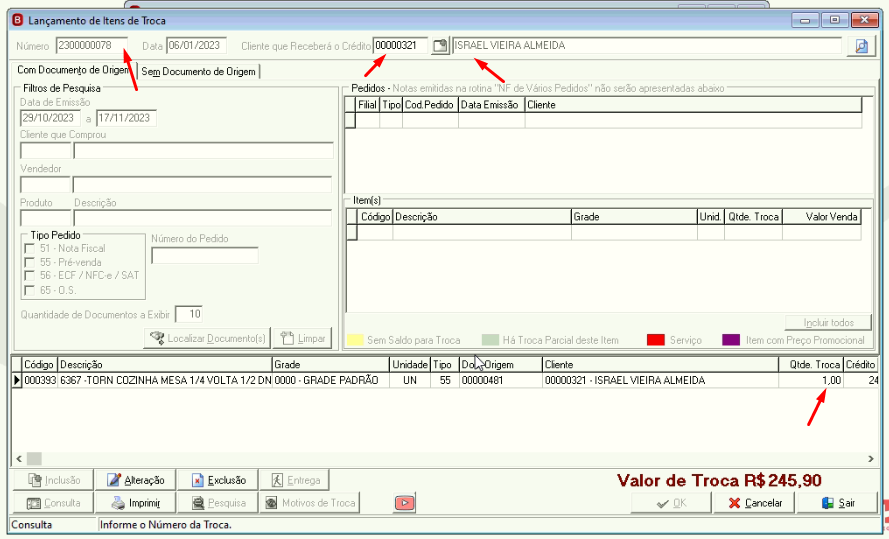The width and height of the screenshot is (889, 539).
Task: Toggle the 51 - Nota Fiscal checkbox
Action: point(29,248)
